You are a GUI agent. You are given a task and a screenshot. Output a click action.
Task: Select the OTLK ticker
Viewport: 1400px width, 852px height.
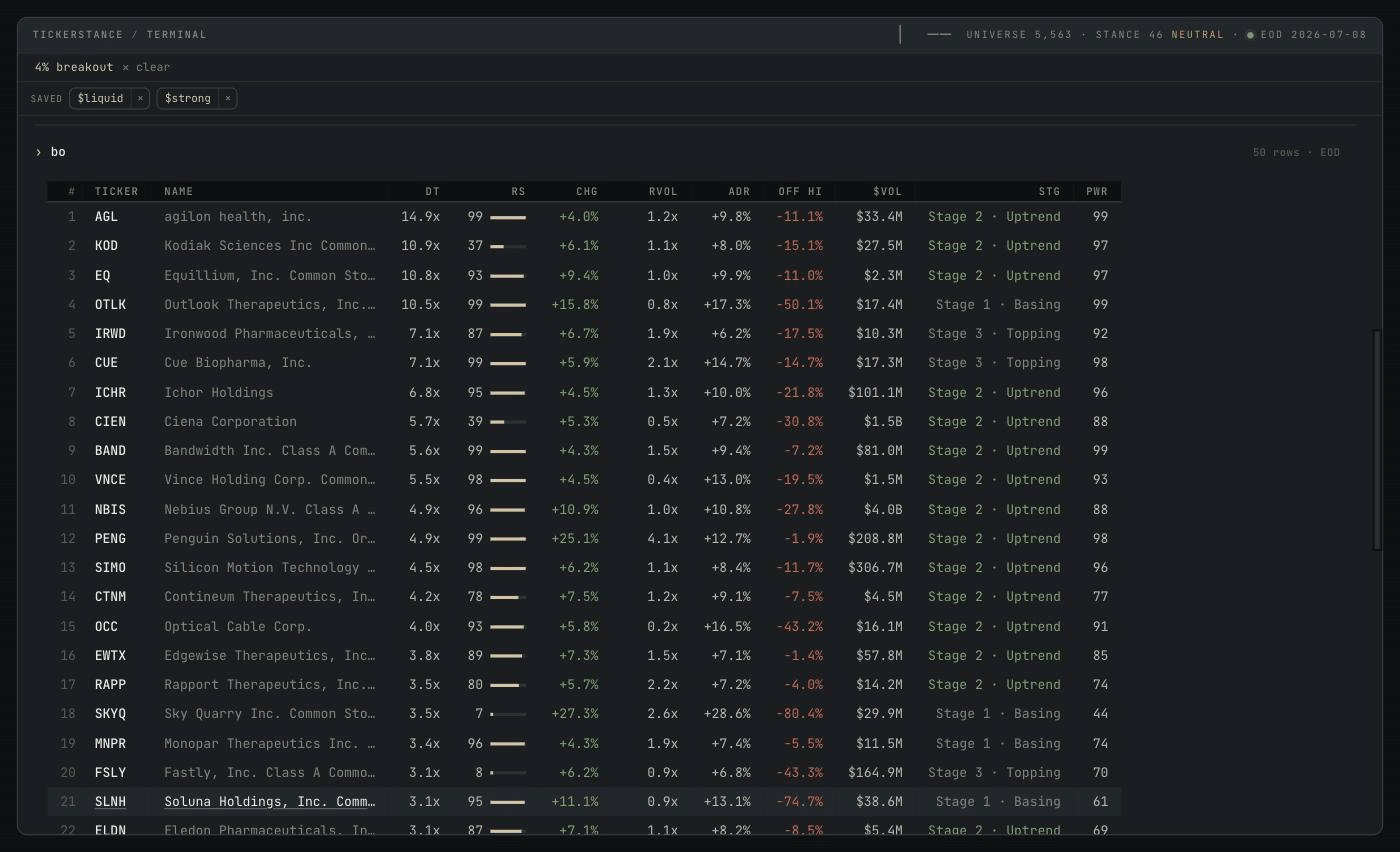click(110, 304)
